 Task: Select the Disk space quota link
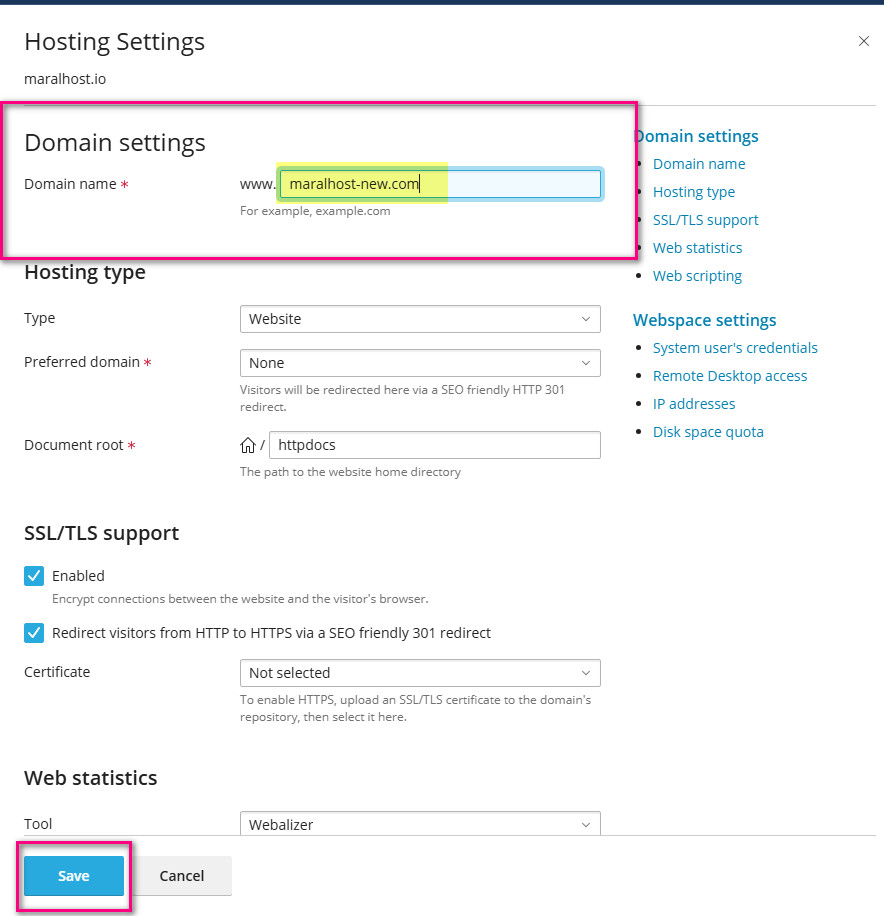click(x=708, y=432)
